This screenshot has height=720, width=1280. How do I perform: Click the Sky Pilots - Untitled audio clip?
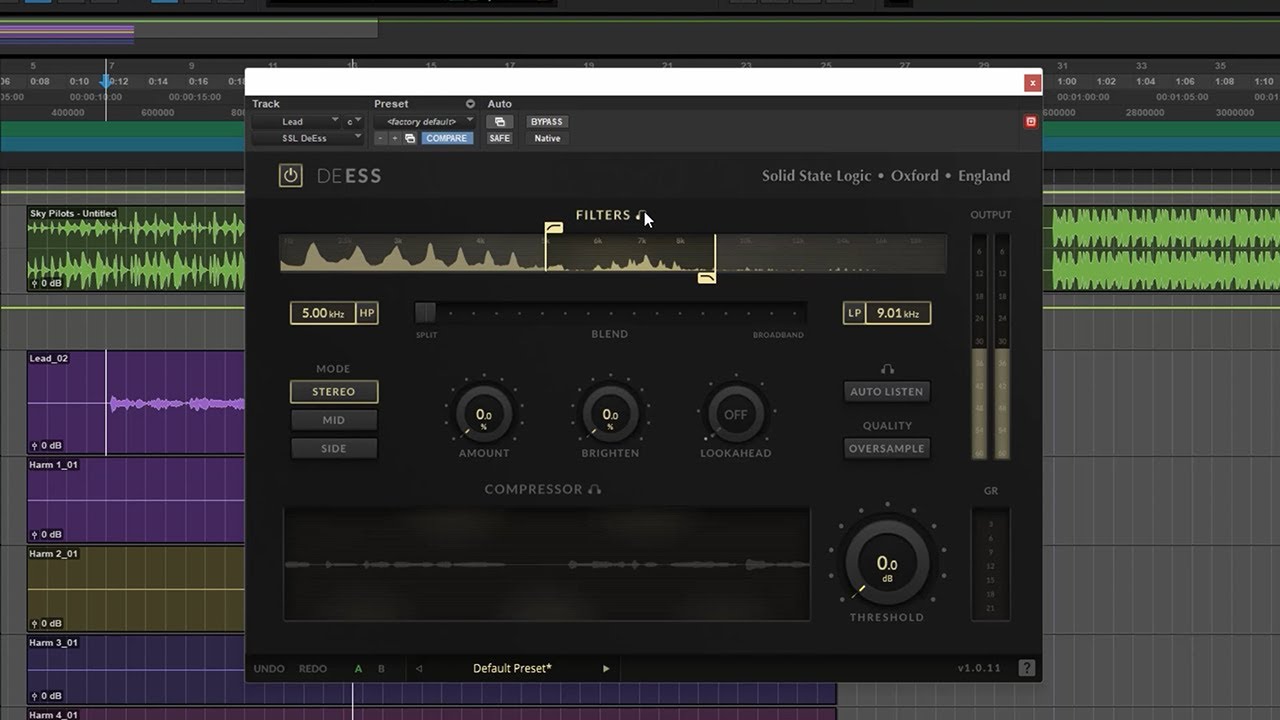tap(136, 249)
